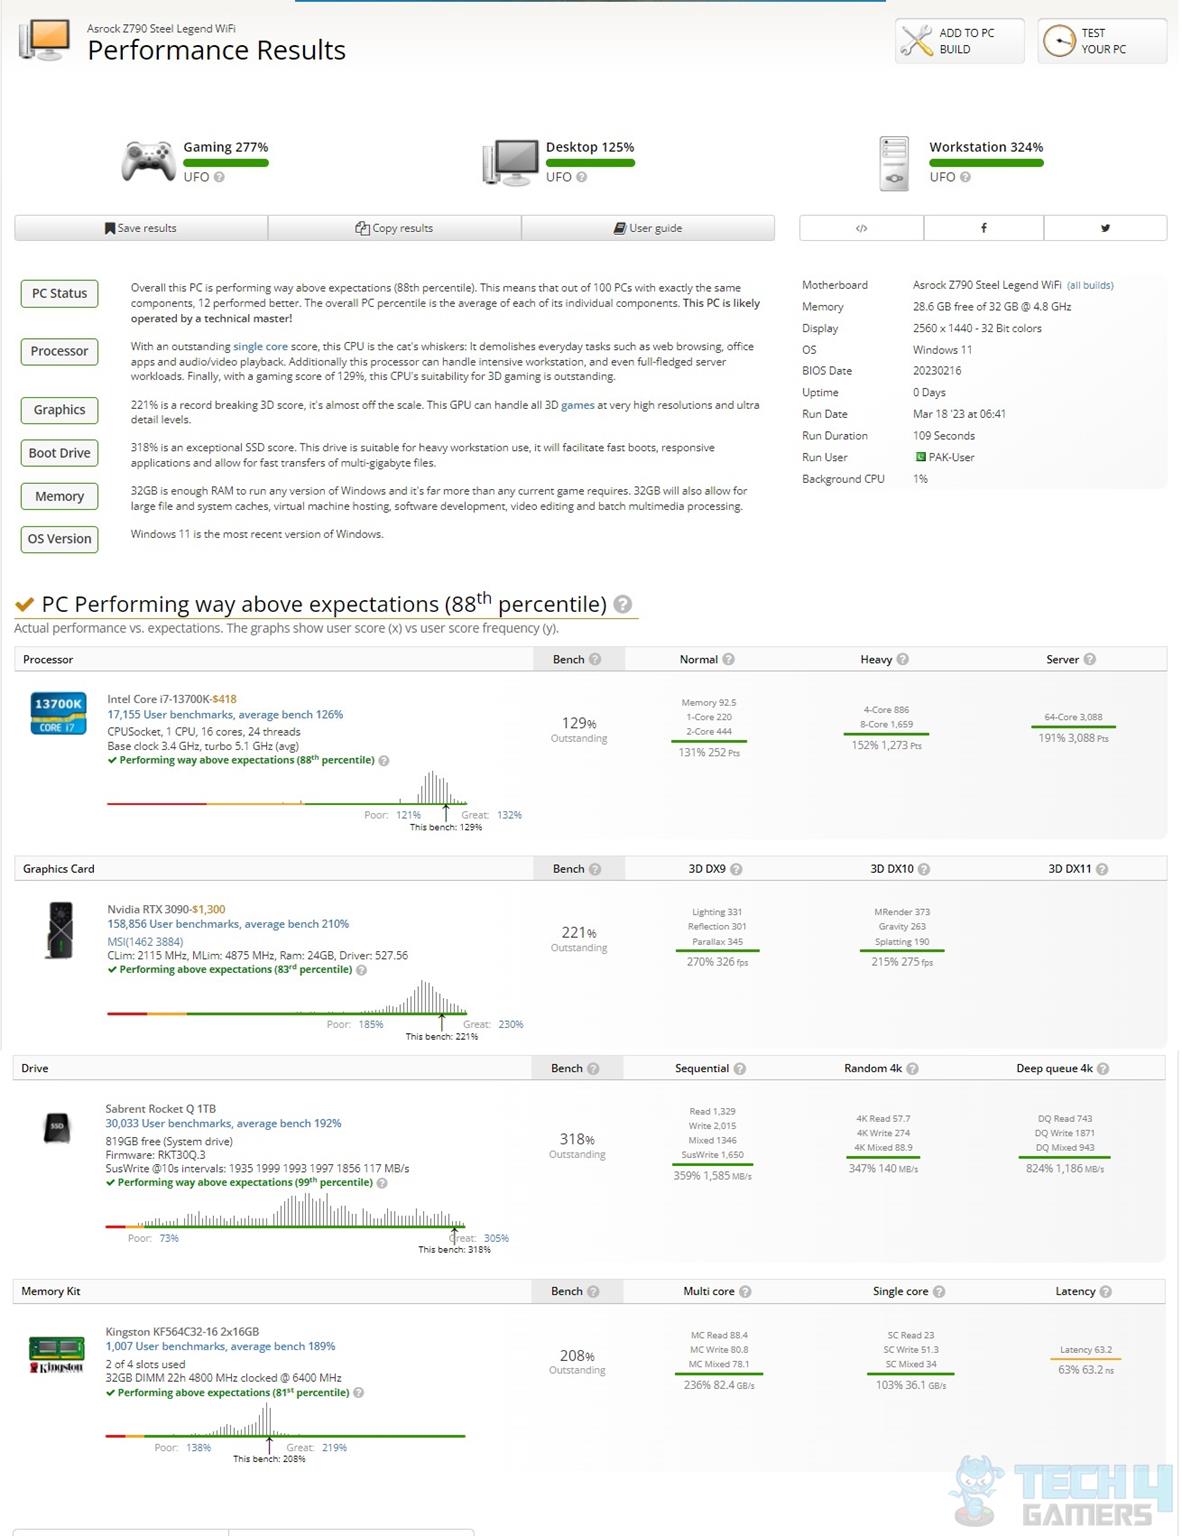Click the Test Your PC button
The height and width of the screenshot is (1536, 1182).
pos(1102,41)
